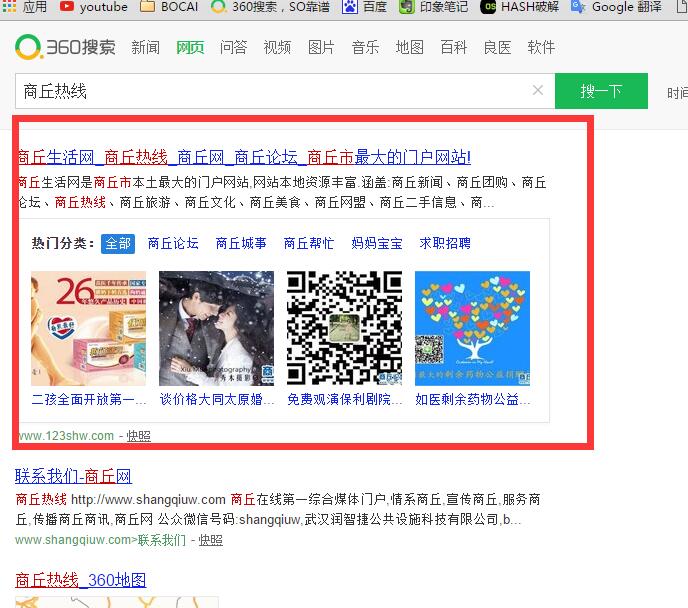Open the 快照 link for shangqiuw.com
The image size is (688, 608).
(x=211, y=540)
